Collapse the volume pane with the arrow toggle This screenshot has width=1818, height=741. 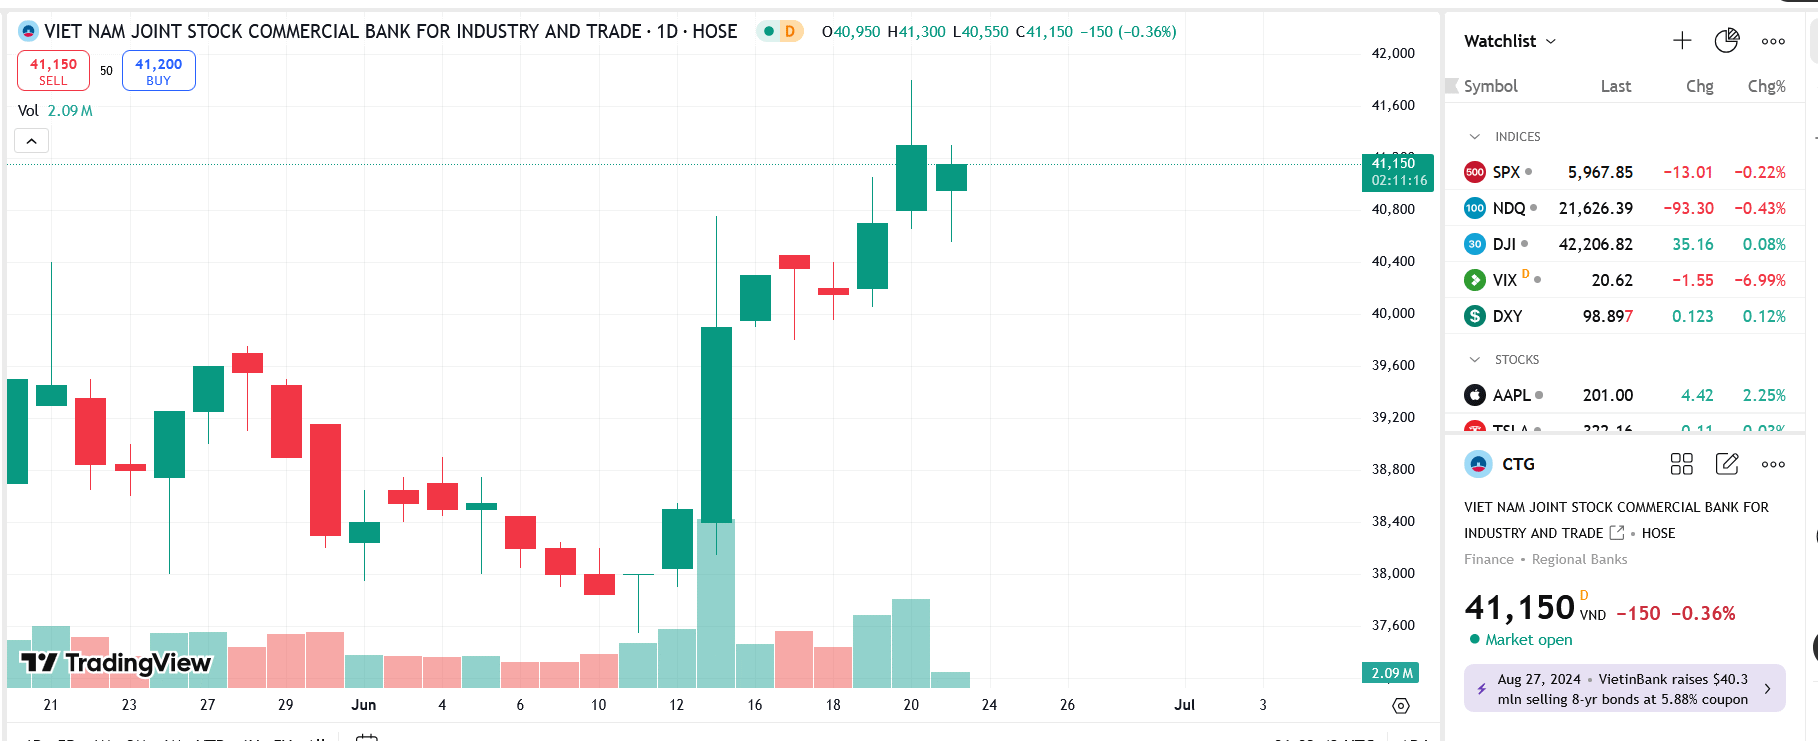coord(31,140)
